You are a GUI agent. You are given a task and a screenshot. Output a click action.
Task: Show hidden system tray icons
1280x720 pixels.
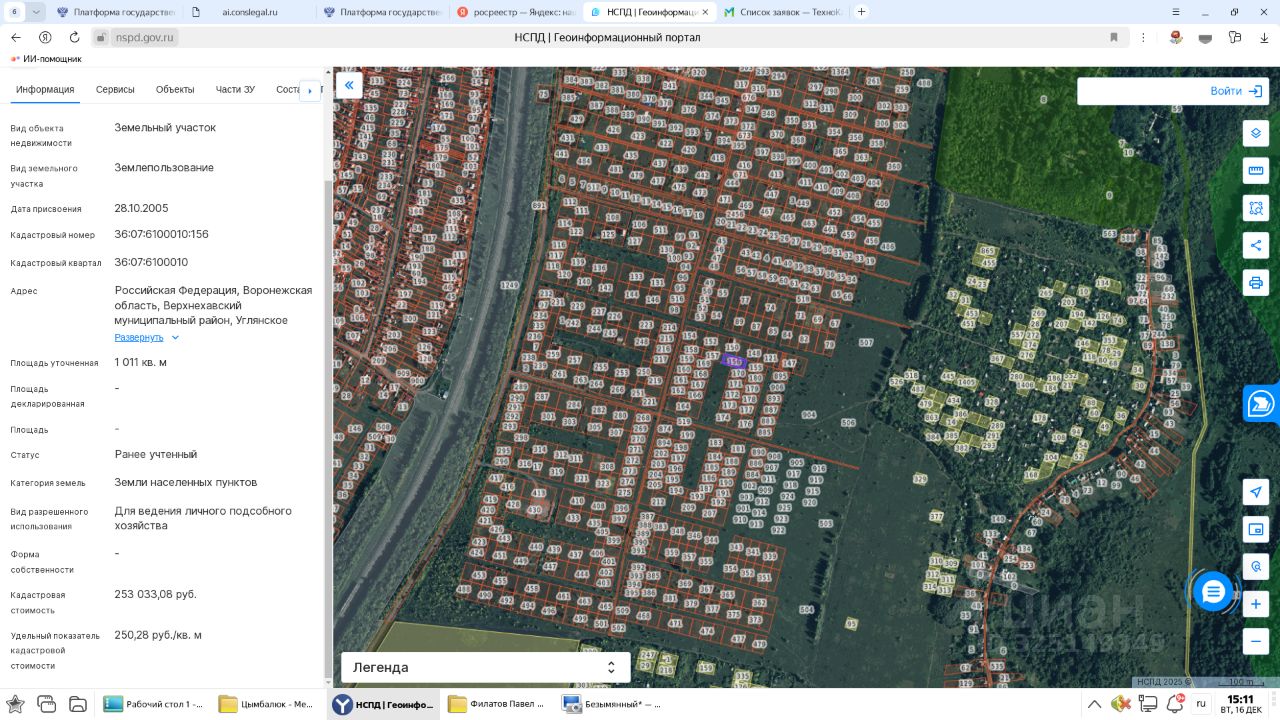point(1095,703)
